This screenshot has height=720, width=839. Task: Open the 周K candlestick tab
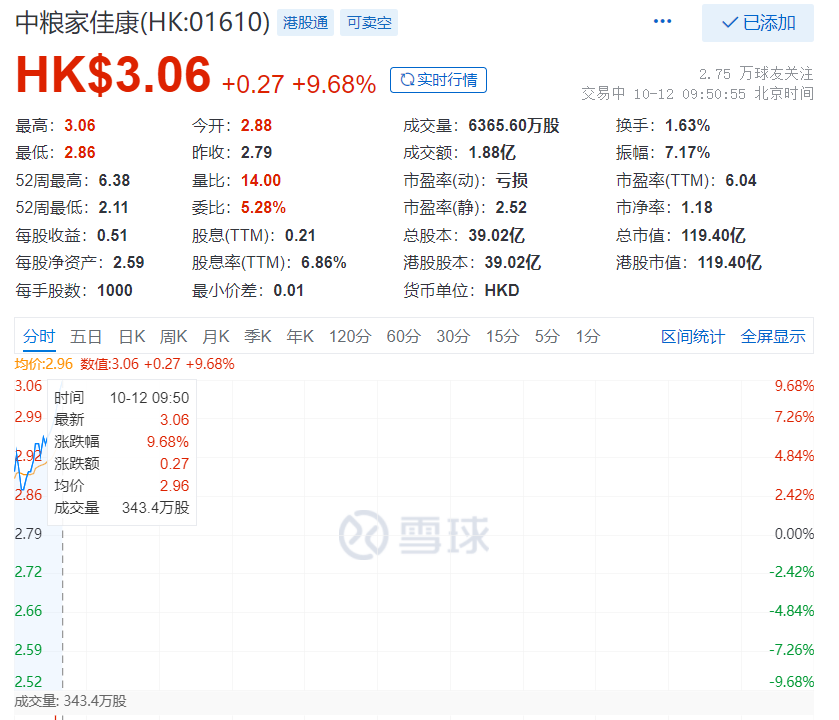click(x=174, y=336)
